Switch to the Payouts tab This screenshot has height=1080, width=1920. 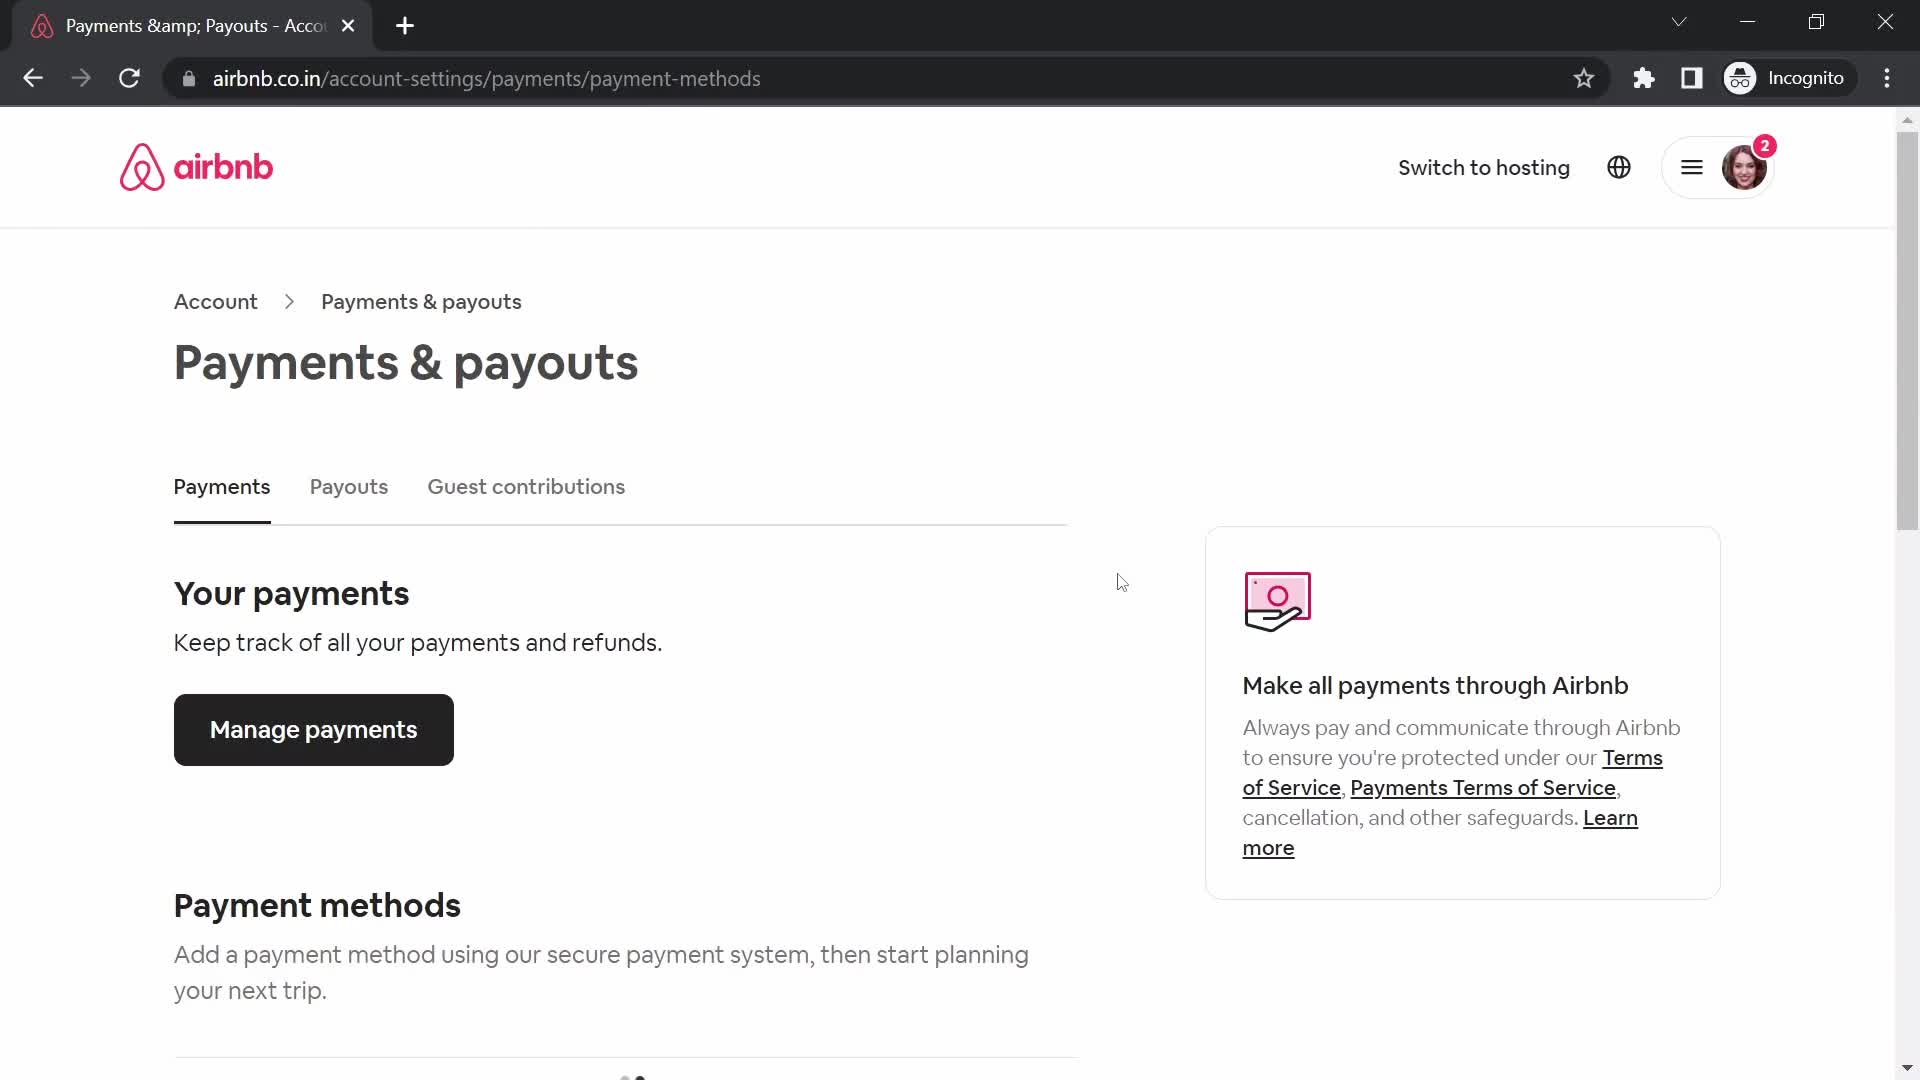(x=348, y=487)
